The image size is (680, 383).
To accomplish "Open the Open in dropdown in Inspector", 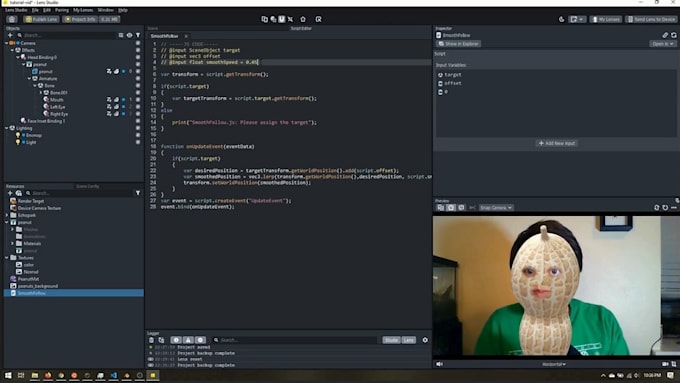I will pyautogui.click(x=663, y=44).
